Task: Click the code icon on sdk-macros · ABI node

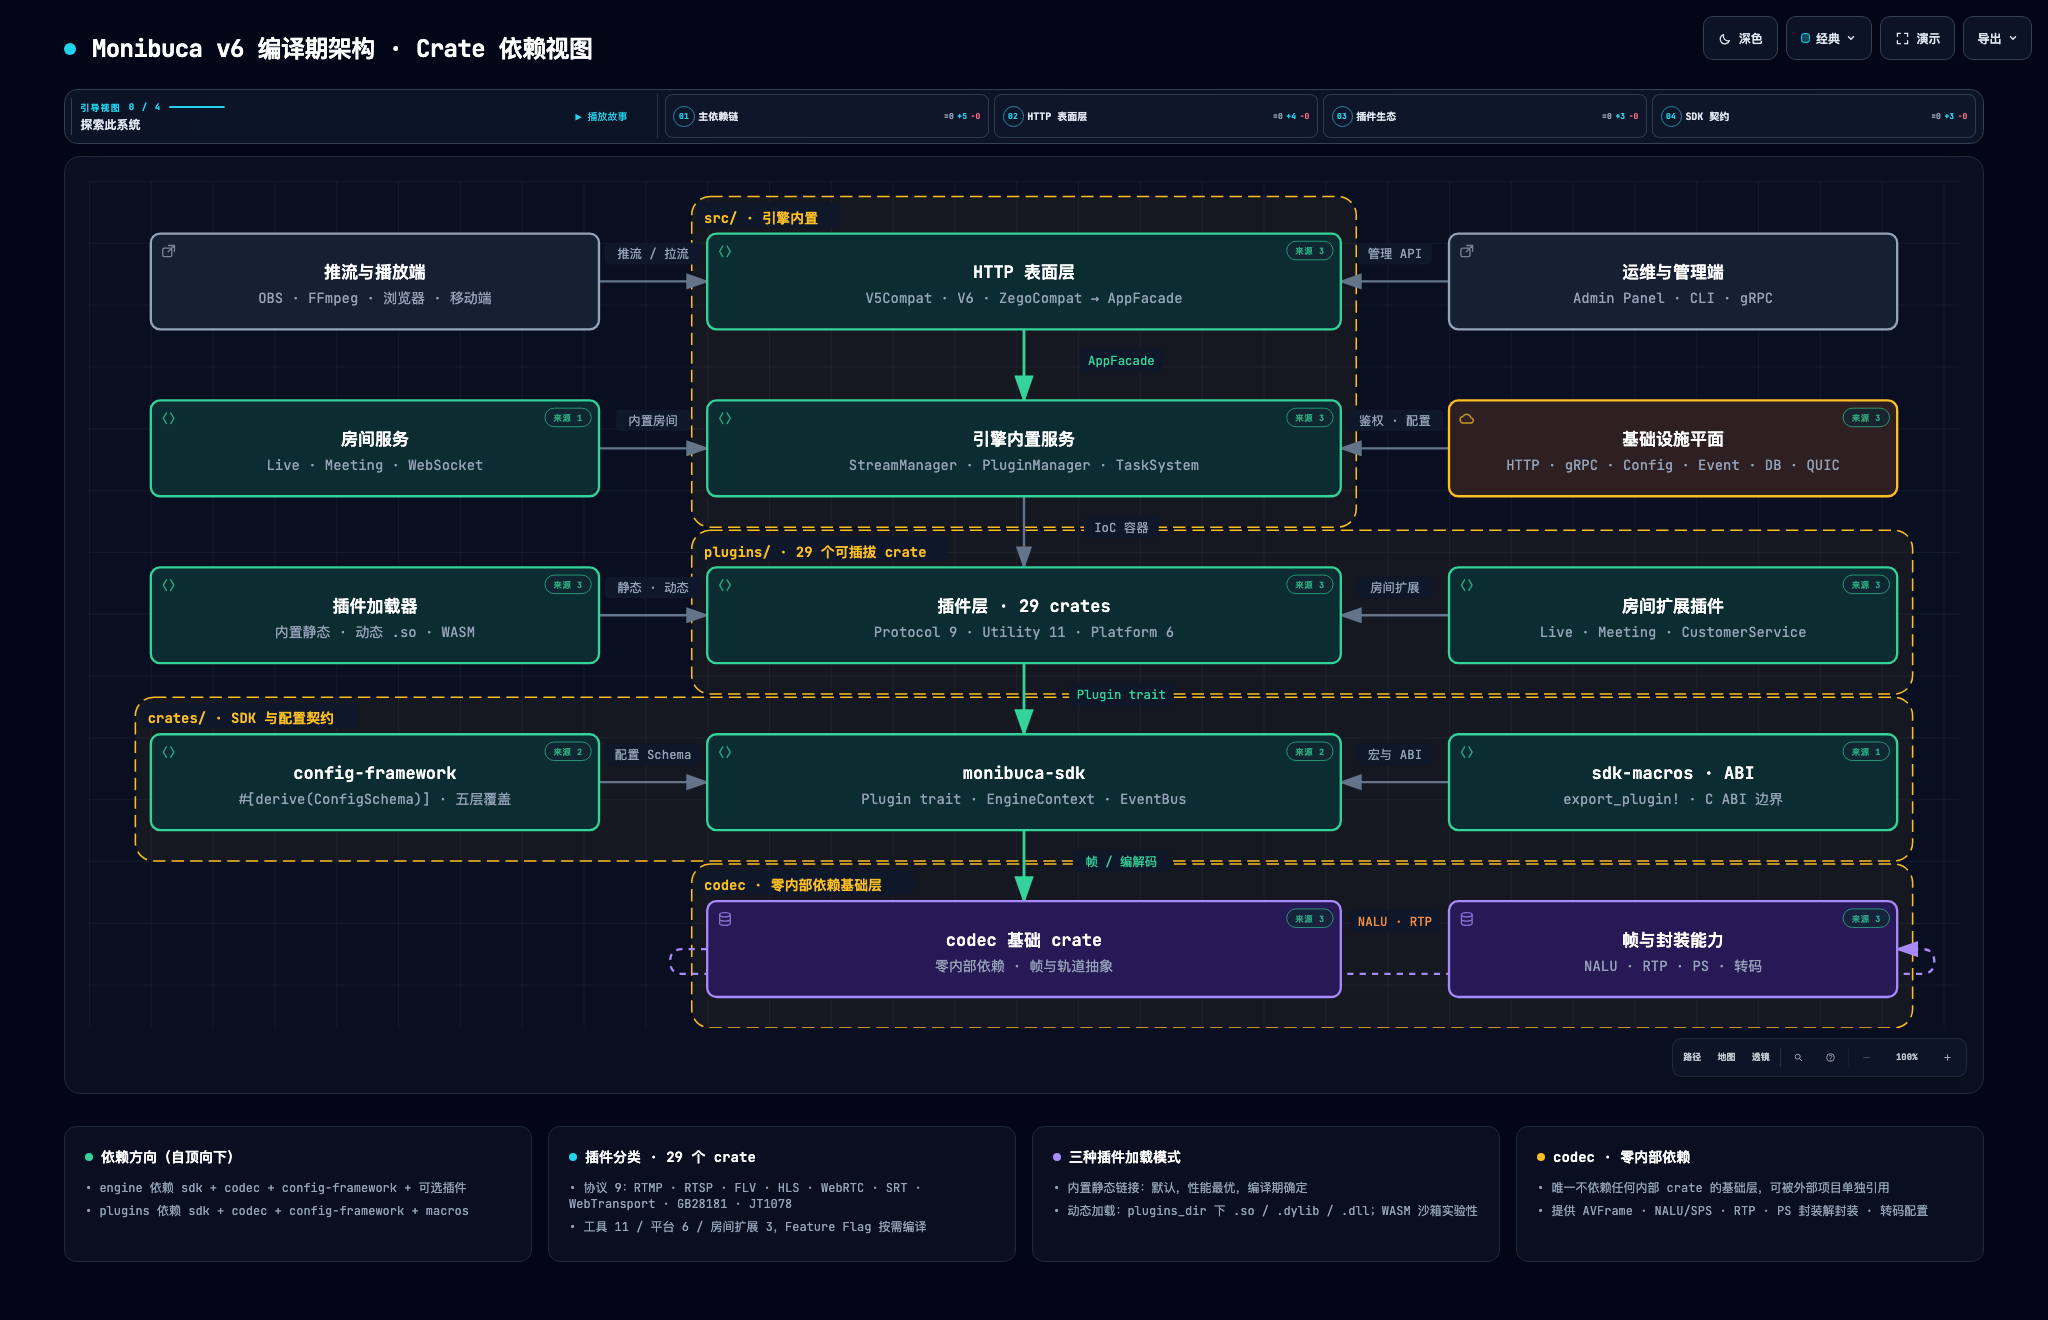Action: click(1467, 752)
